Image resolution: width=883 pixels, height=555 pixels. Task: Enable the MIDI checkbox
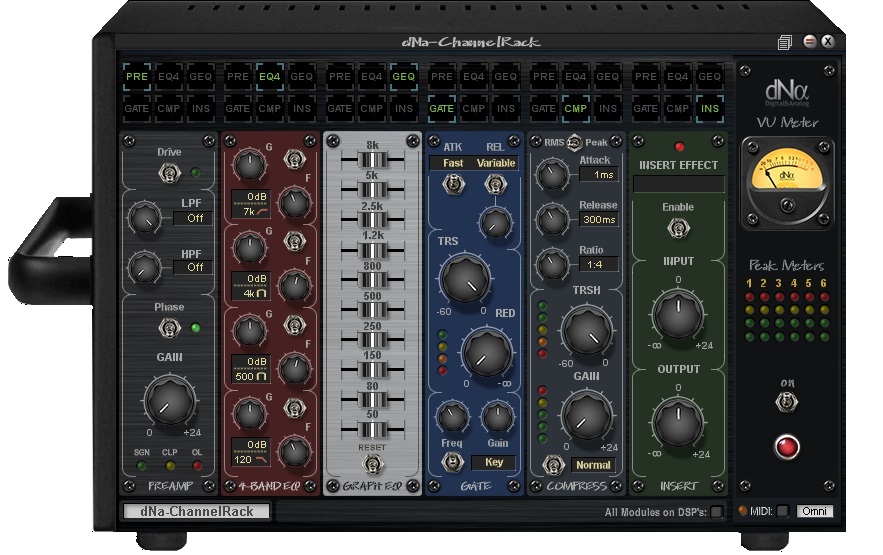tap(782, 511)
